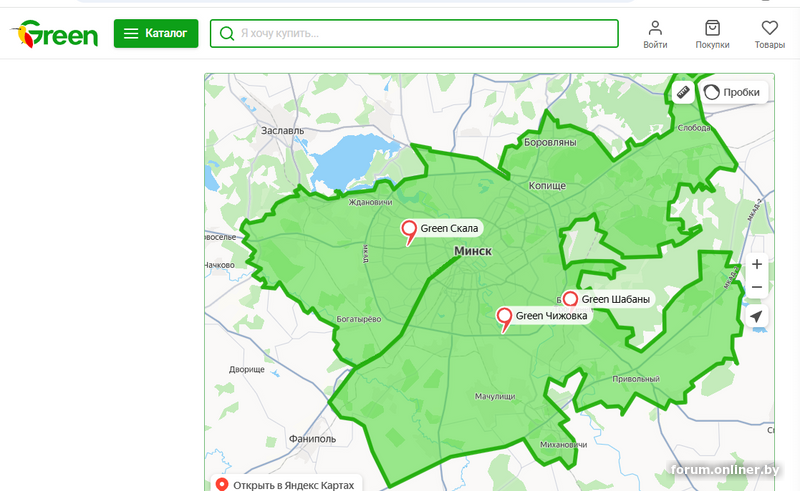Activate the map ruler measuring tool
Image resolution: width=800 pixels, height=491 pixels.
(x=683, y=92)
